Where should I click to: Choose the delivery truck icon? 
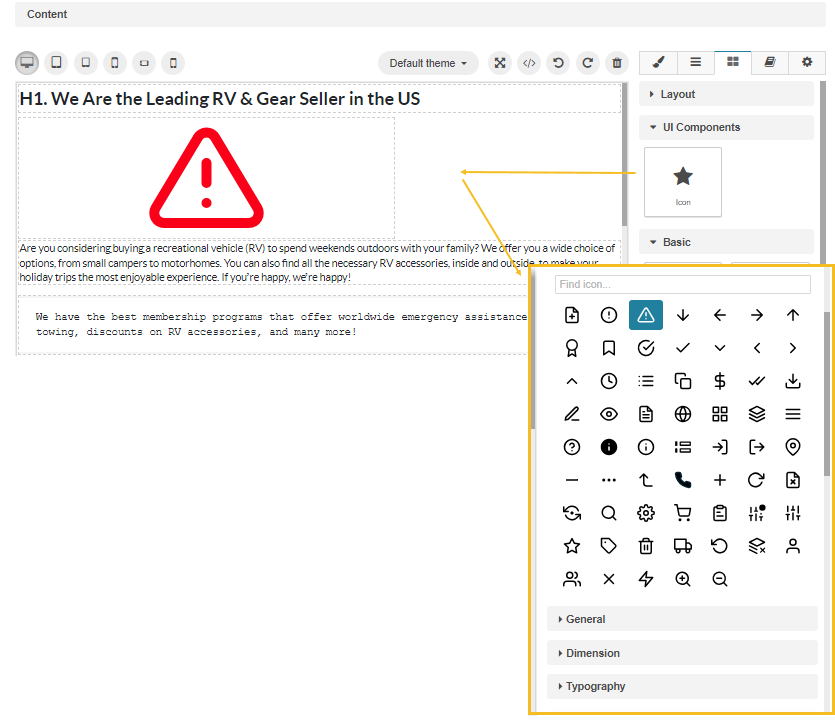click(x=683, y=546)
